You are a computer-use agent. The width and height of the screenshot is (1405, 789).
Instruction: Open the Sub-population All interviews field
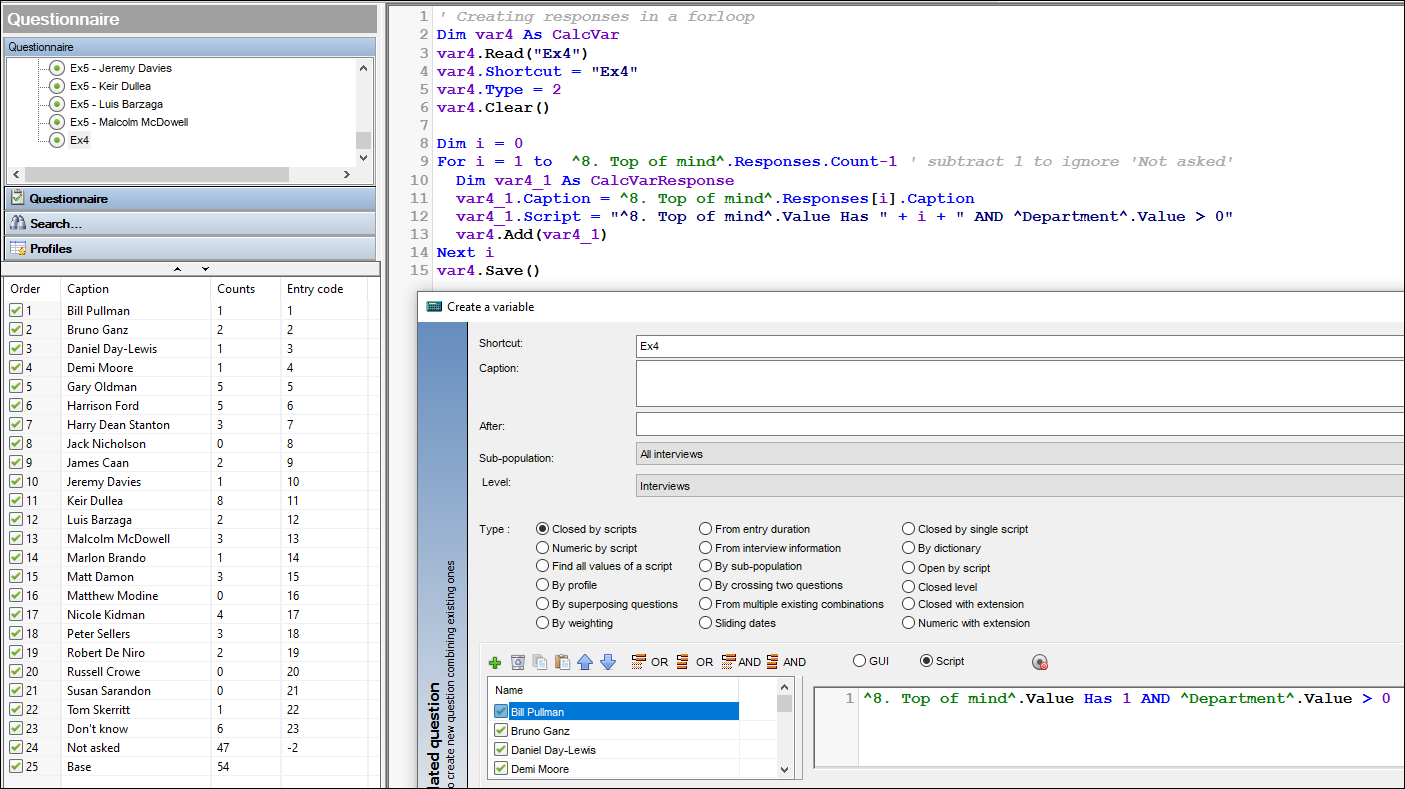tap(1020, 454)
